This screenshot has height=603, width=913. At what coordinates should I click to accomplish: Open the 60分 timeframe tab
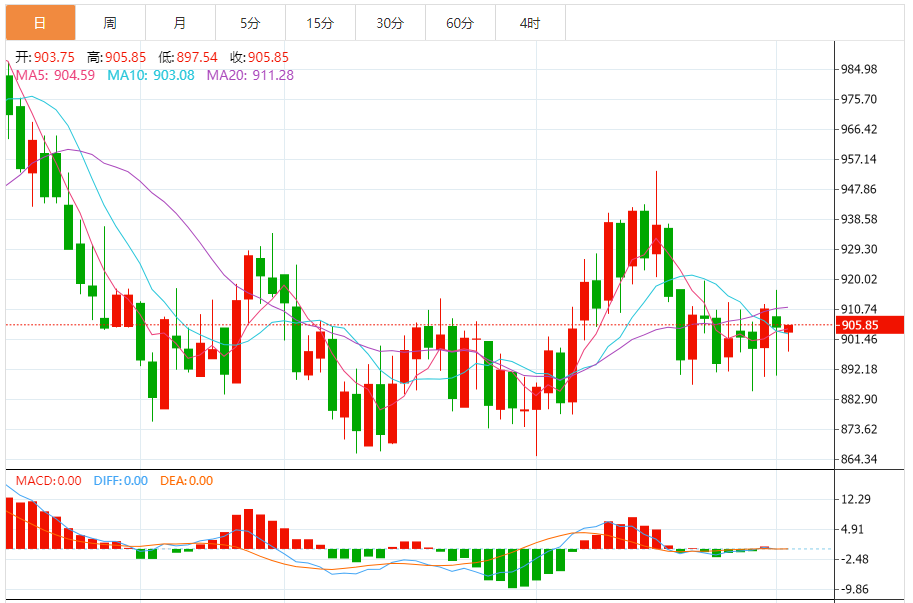pyautogui.click(x=460, y=23)
